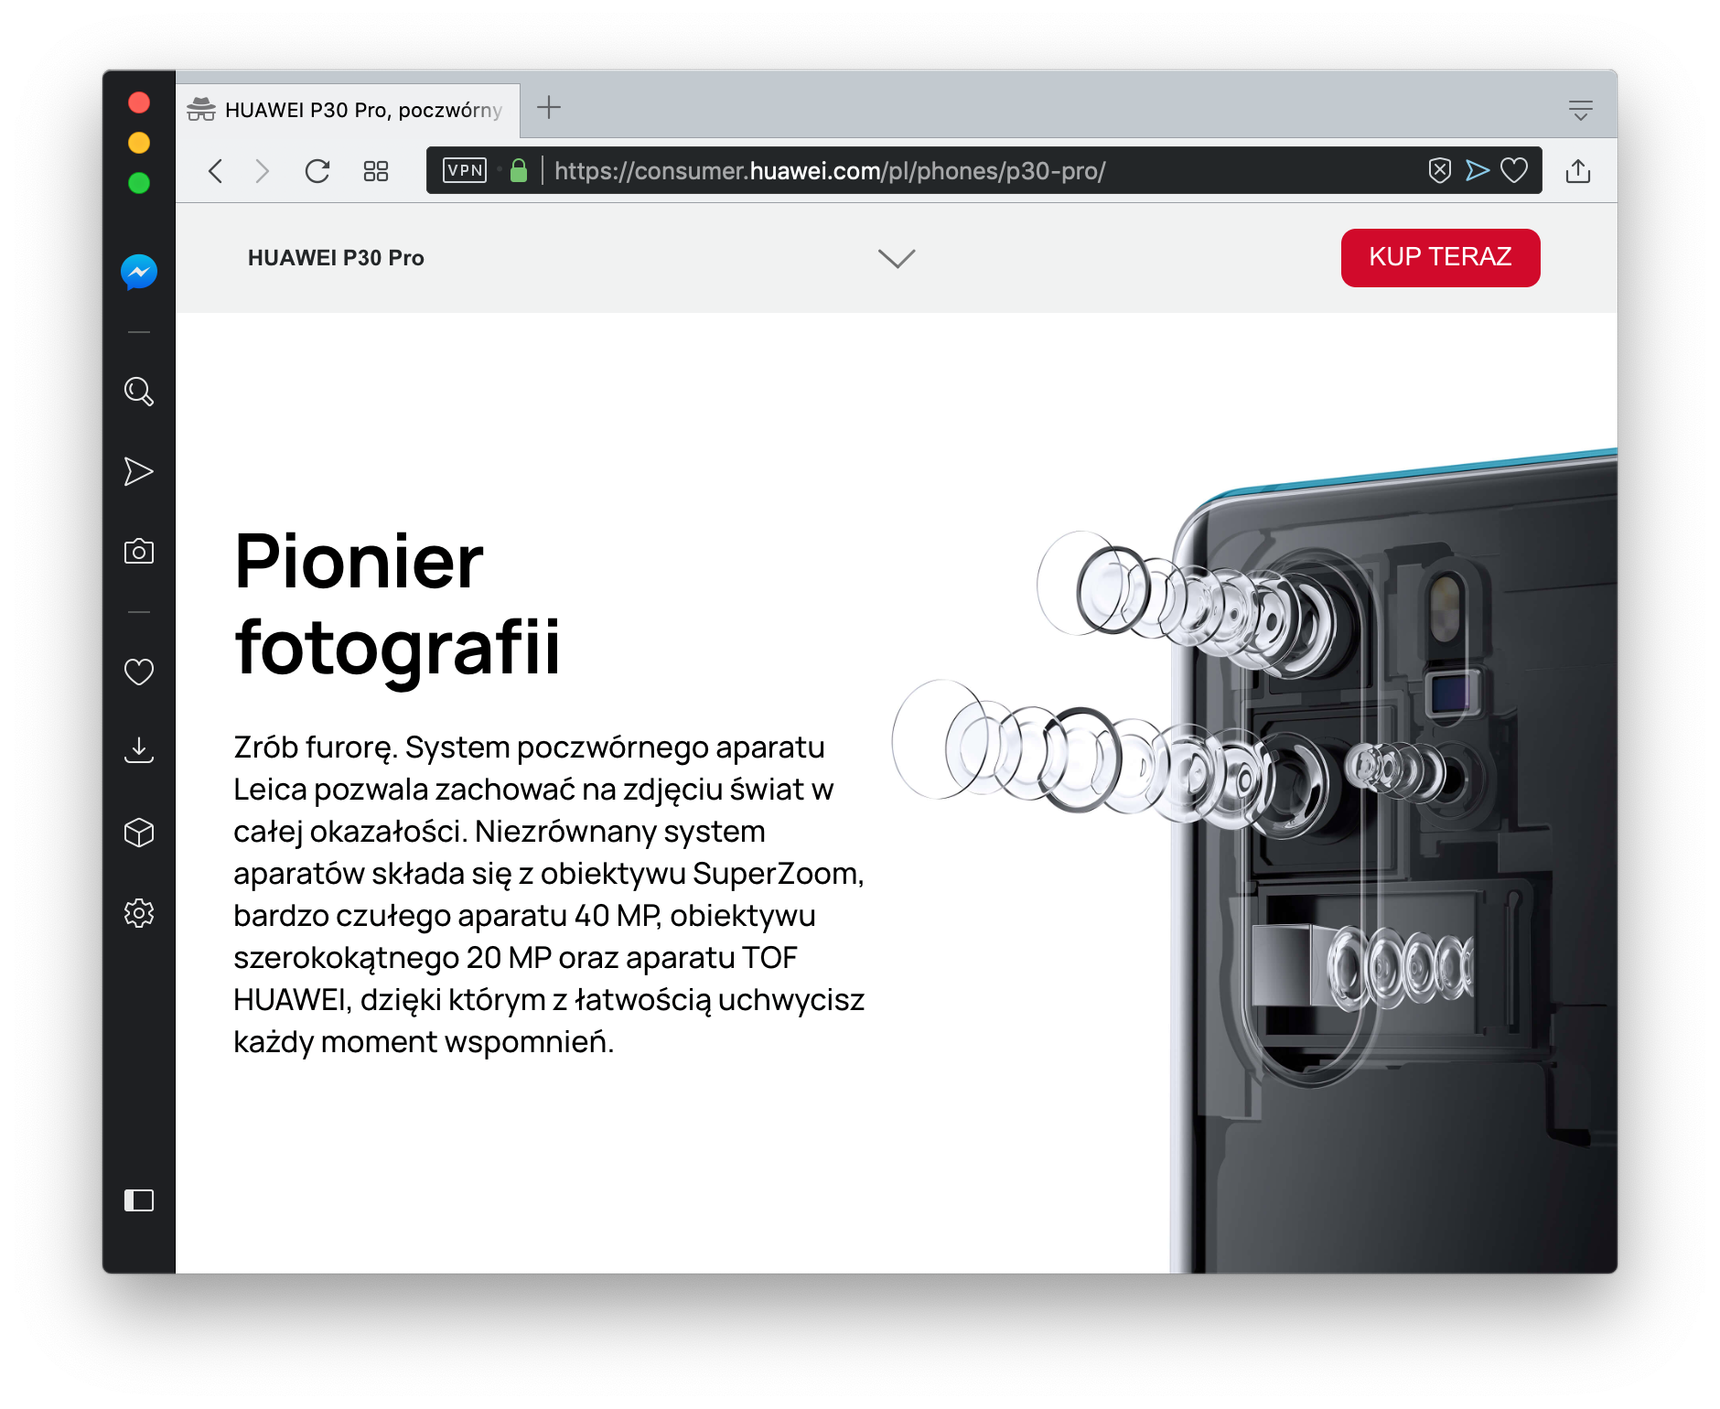The image size is (1720, 1409).
Task: Open My Flow in the sidebar
Action: pos(139,471)
